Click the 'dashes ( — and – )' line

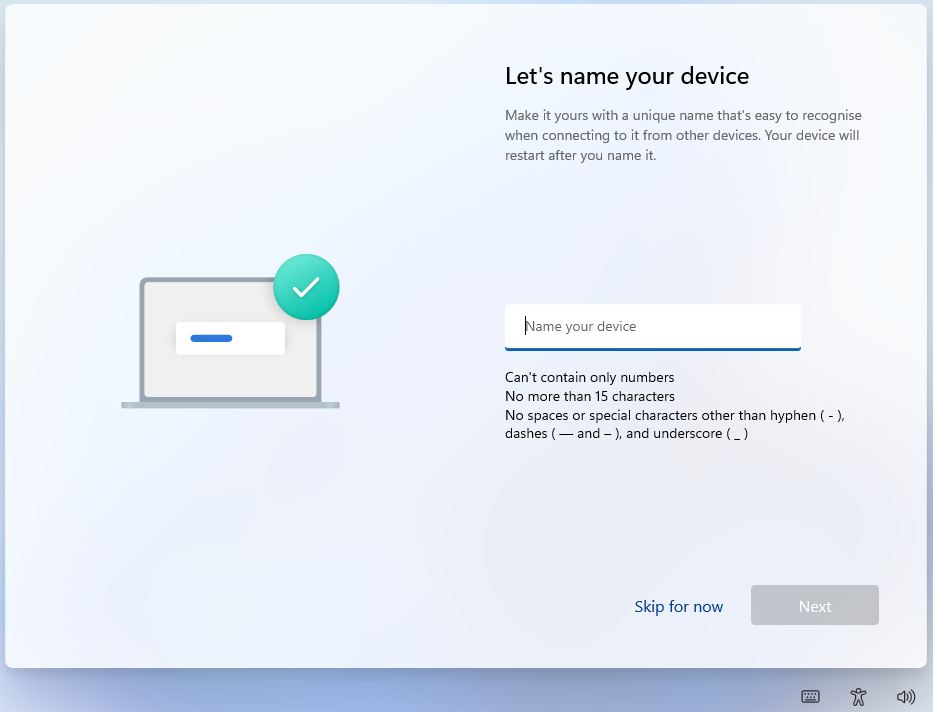[x=627, y=434]
